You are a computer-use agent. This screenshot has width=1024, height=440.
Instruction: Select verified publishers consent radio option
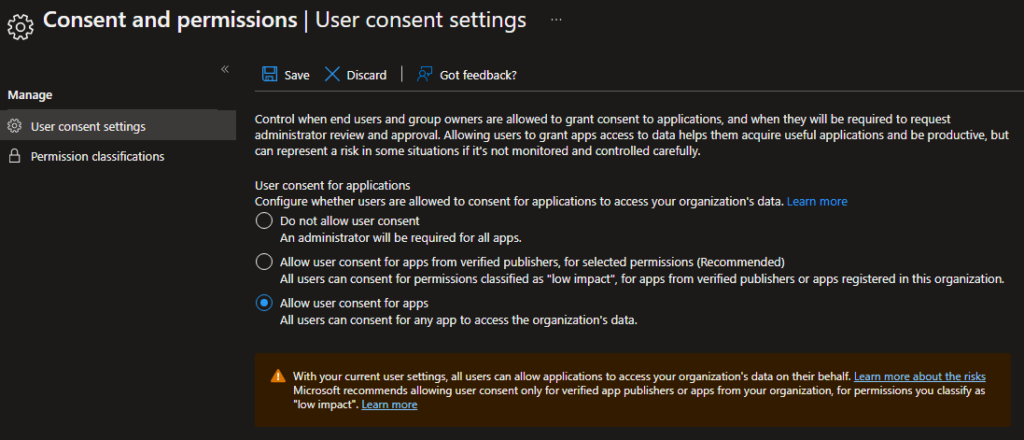point(264,262)
